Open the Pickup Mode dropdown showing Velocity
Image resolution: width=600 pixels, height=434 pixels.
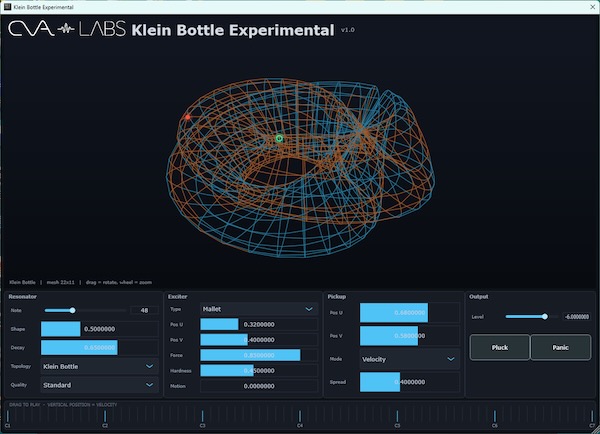click(409, 359)
